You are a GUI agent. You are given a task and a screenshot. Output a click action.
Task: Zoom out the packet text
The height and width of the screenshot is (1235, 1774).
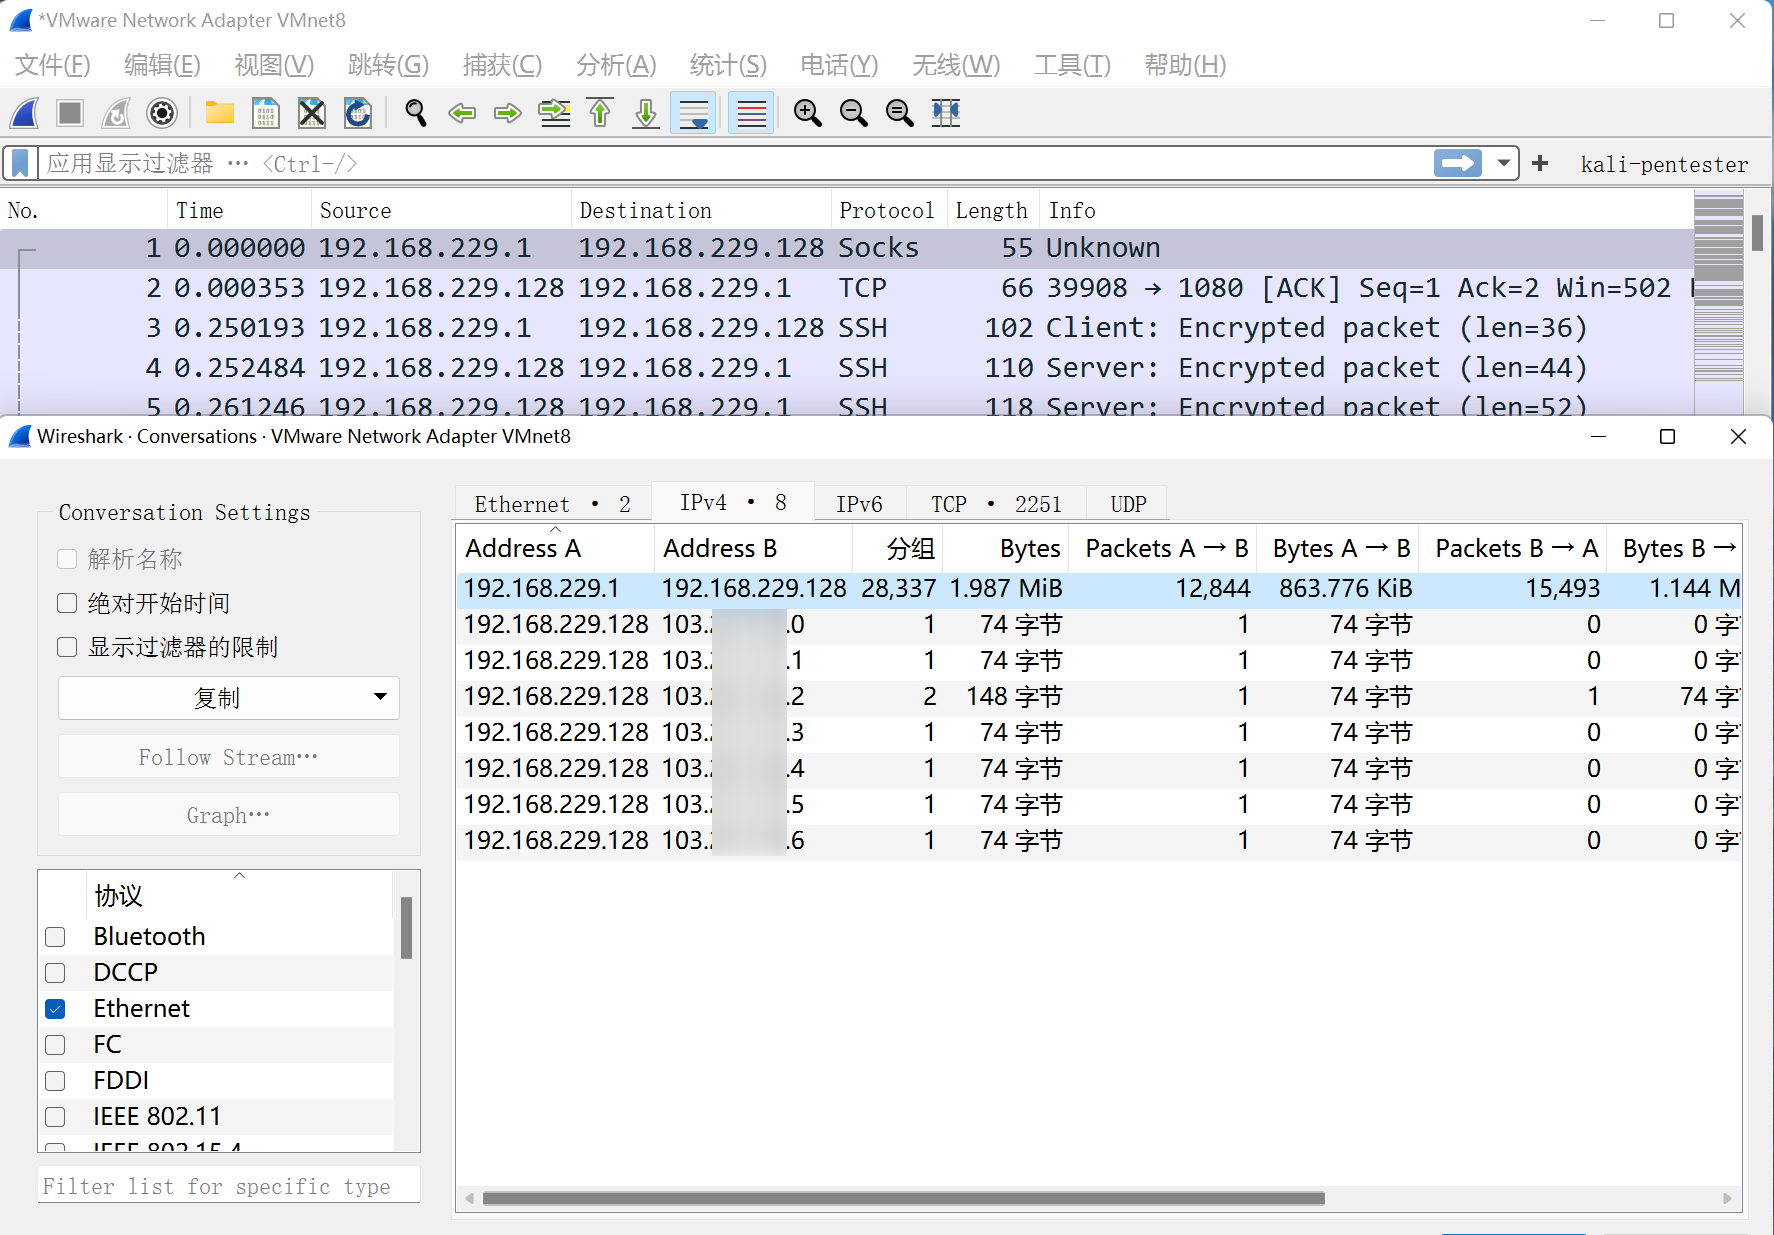click(854, 113)
